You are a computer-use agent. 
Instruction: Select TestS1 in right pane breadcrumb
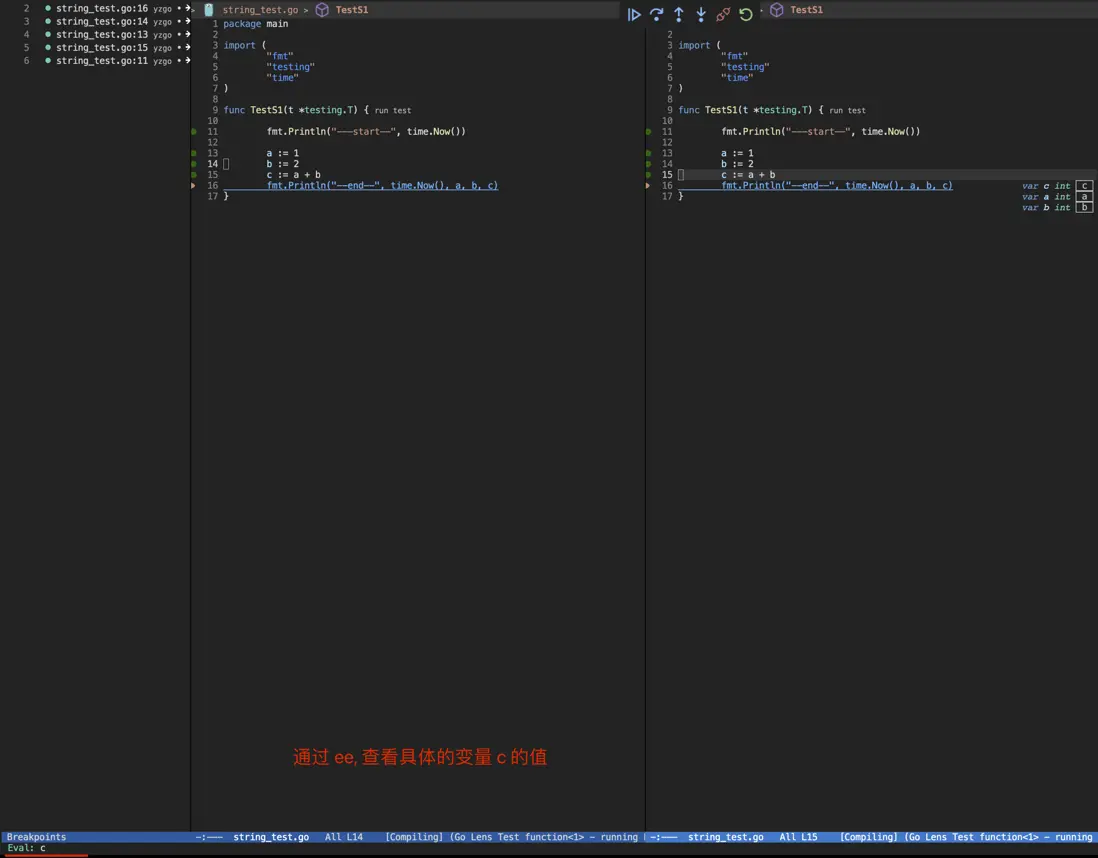click(x=807, y=10)
